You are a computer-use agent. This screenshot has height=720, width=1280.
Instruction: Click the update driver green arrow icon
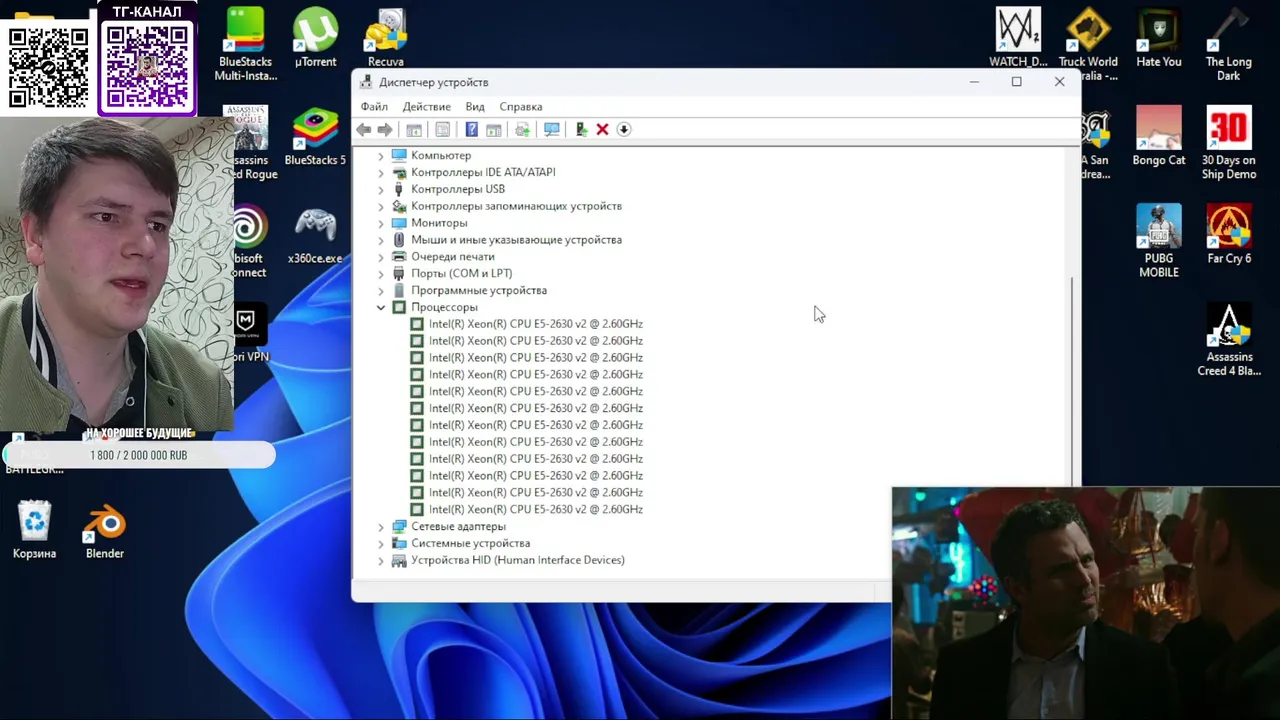581,129
